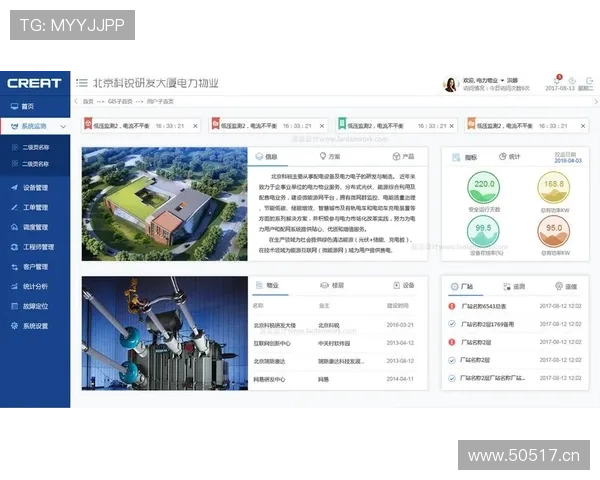The height and width of the screenshot is (480, 600).
Task: Click red alert icon beside 厂站名称6543总表
Action: coord(452,306)
